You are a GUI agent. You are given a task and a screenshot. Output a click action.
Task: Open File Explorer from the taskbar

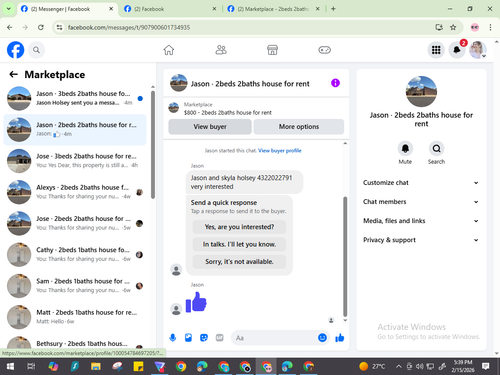[x=96, y=367]
